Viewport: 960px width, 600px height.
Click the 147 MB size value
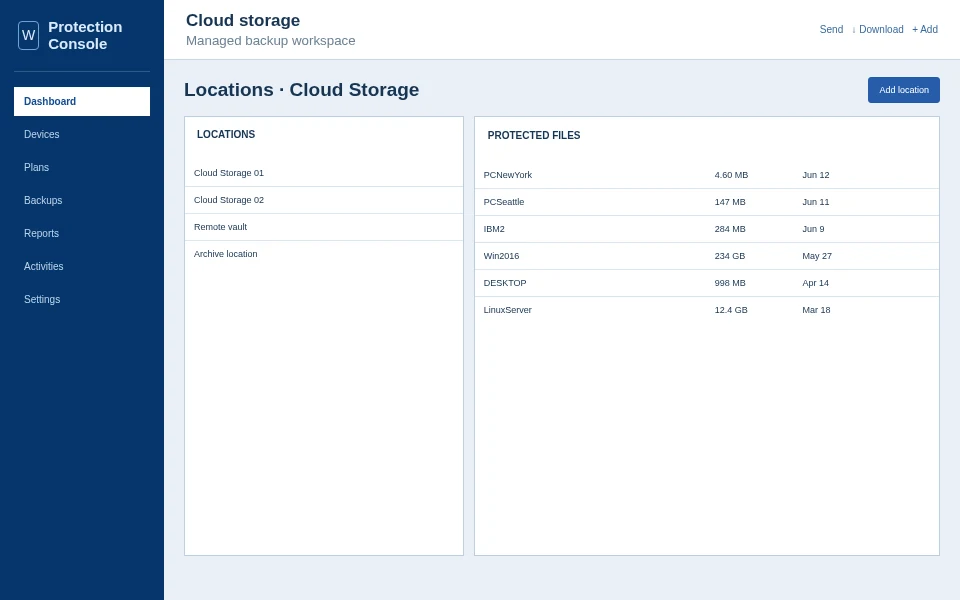[x=730, y=202]
